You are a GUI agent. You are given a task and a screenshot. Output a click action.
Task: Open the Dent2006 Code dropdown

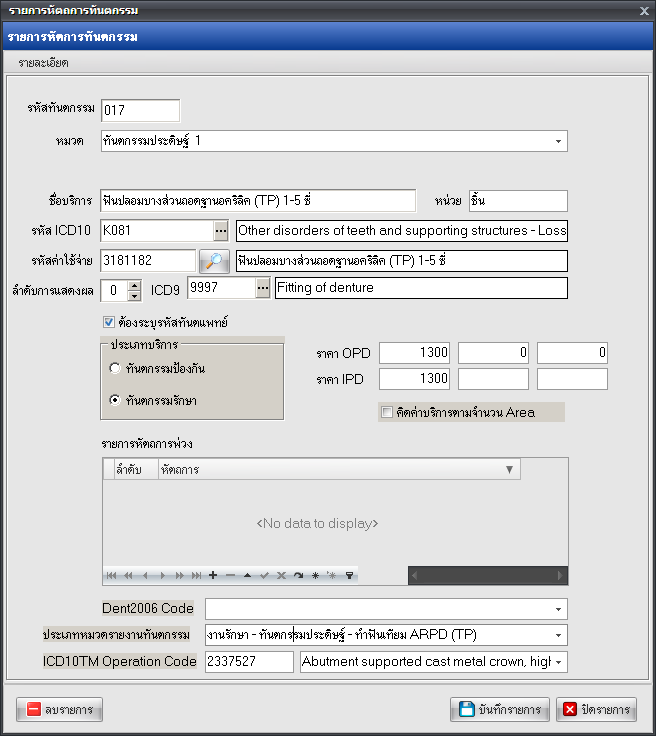pyautogui.click(x=558, y=609)
